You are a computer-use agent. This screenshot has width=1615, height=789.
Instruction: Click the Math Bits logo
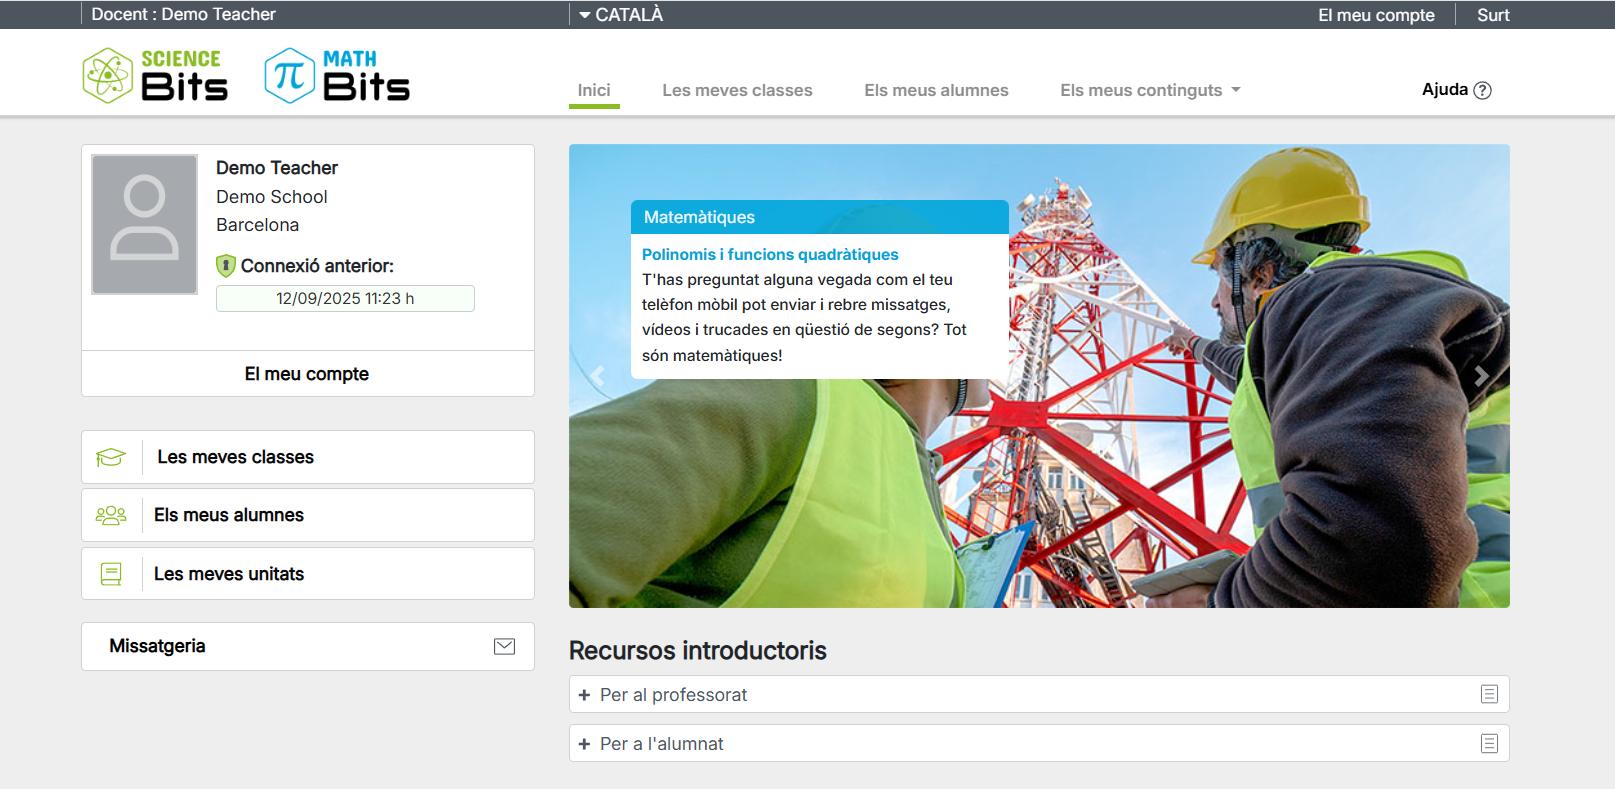(x=337, y=76)
